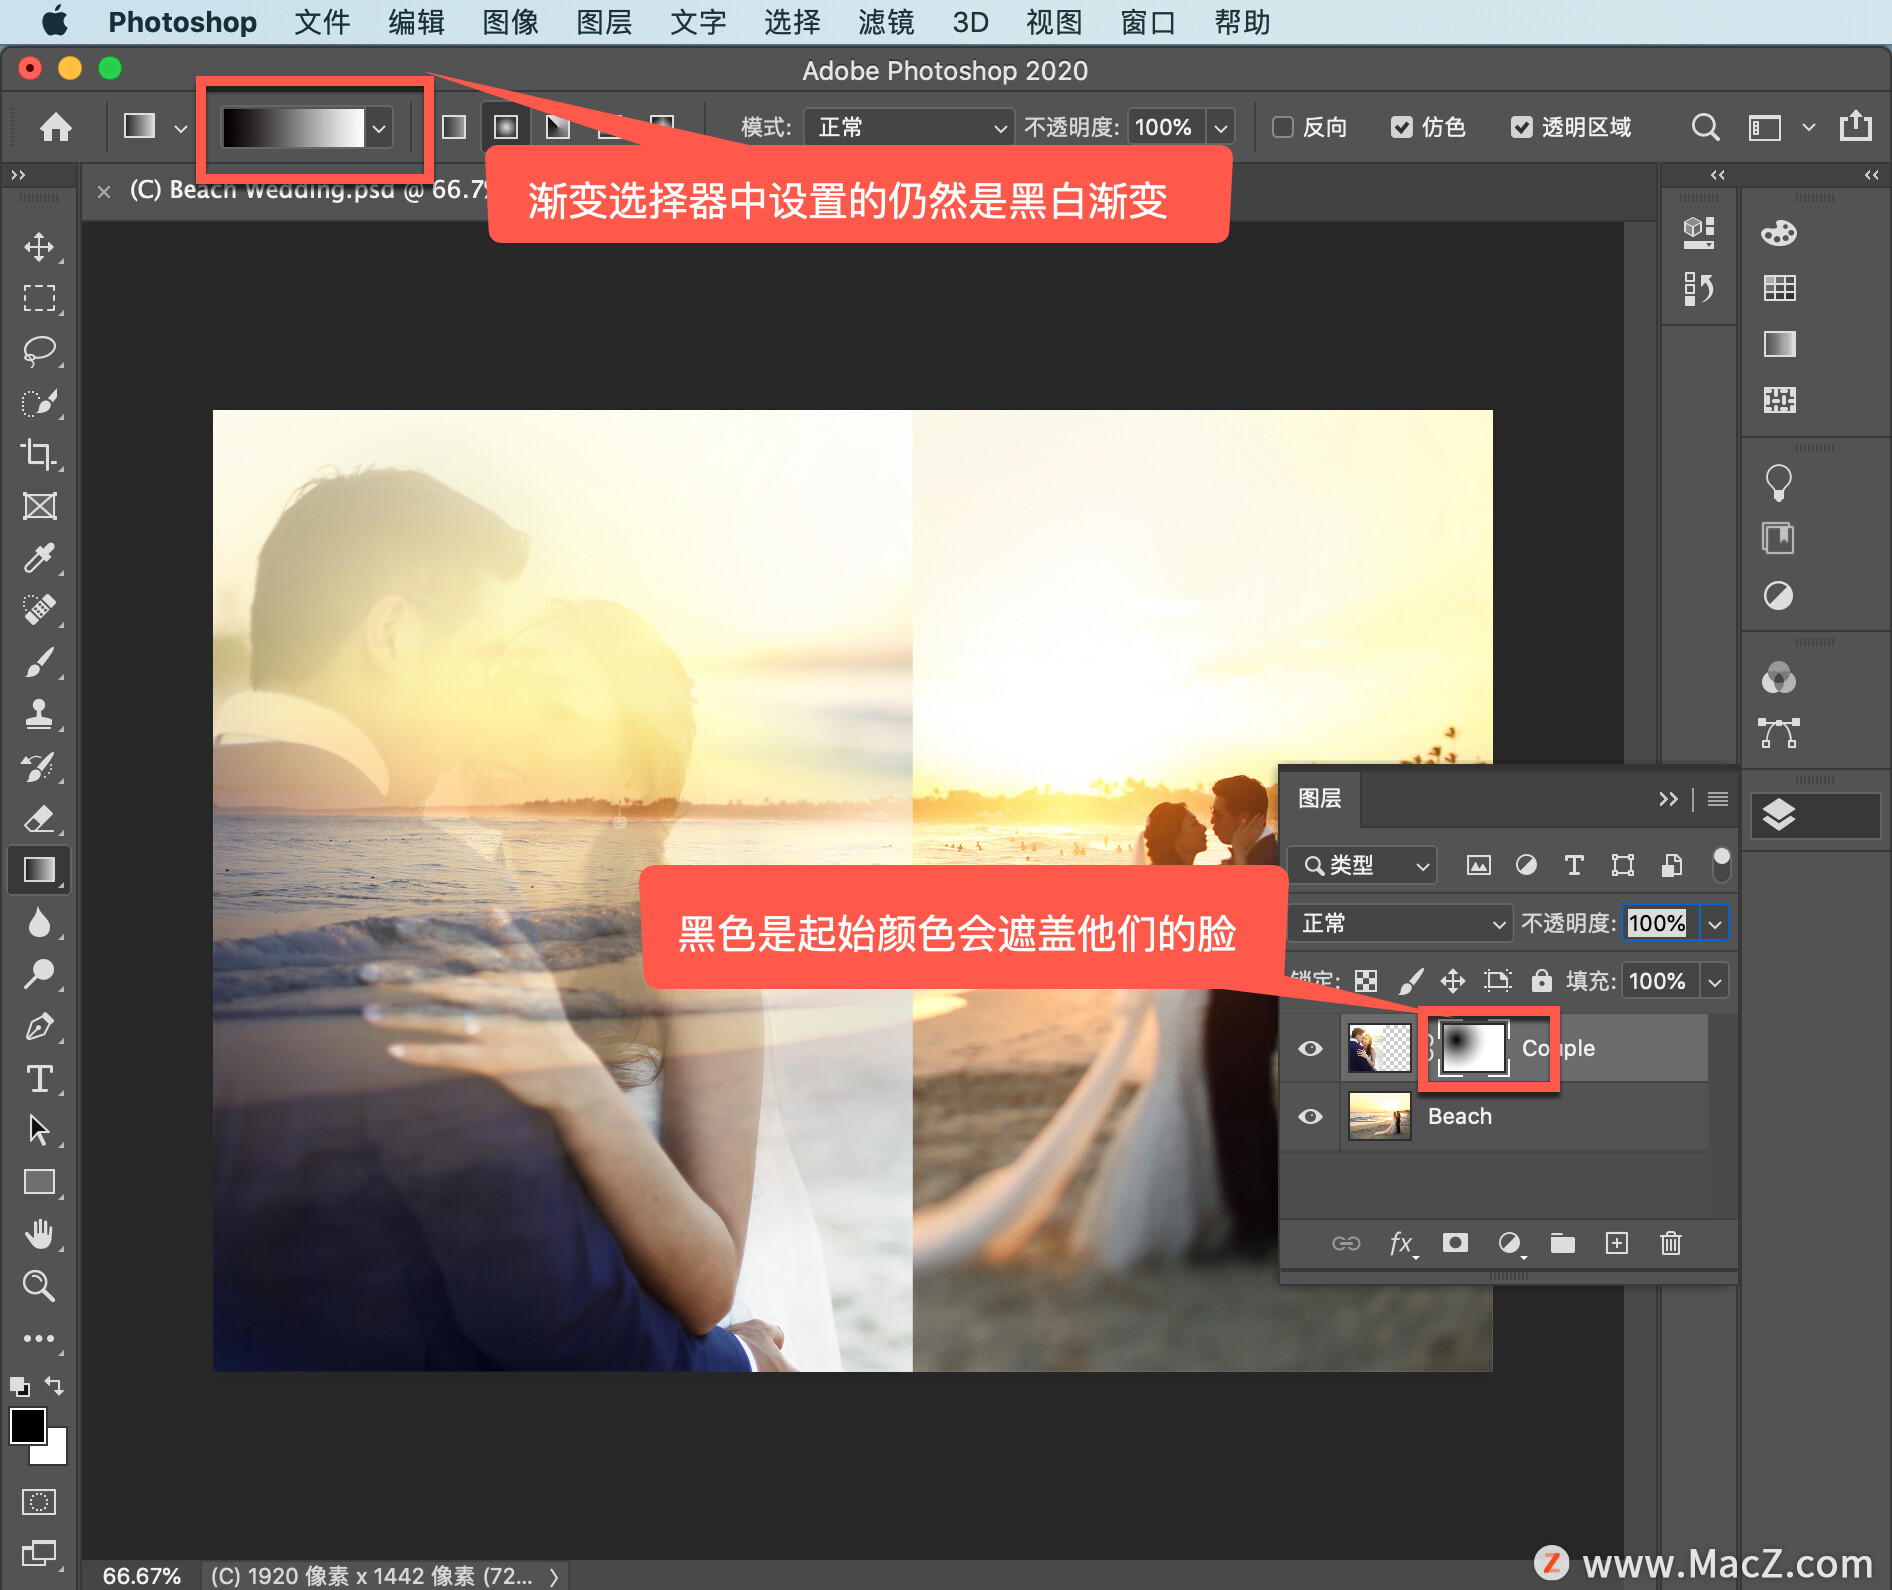Open the 滤镜 menu
Image resolution: width=1892 pixels, height=1590 pixels.
tap(885, 22)
